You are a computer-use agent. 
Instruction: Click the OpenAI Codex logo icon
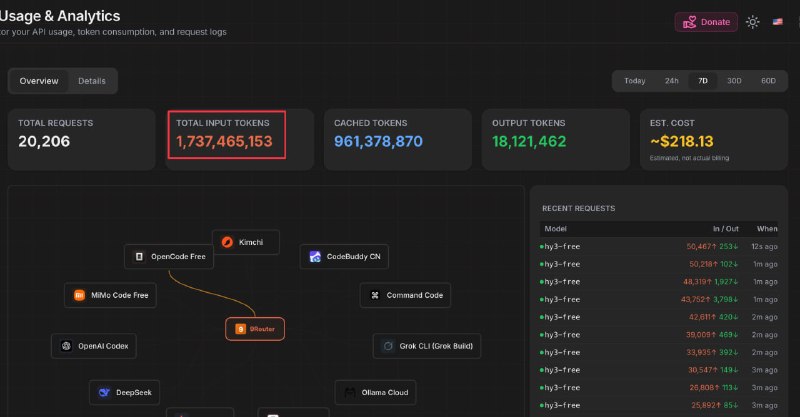(66, 346)
